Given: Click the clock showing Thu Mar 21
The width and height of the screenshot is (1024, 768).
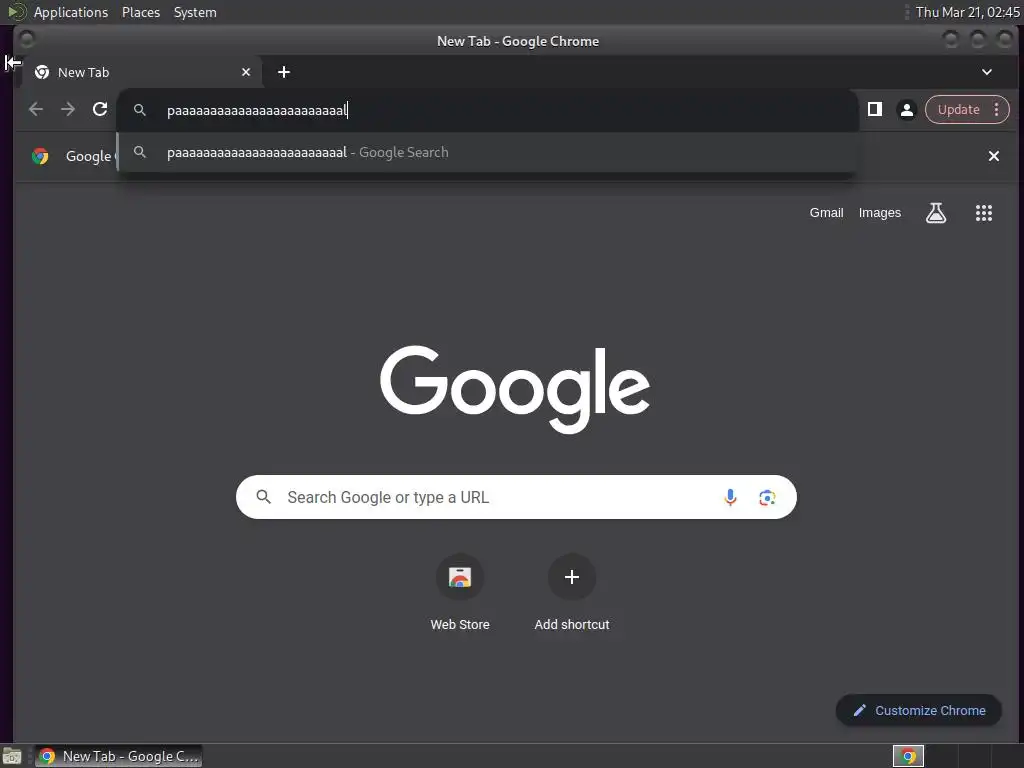Looking at the screenshot, I should tap(967, 12).
